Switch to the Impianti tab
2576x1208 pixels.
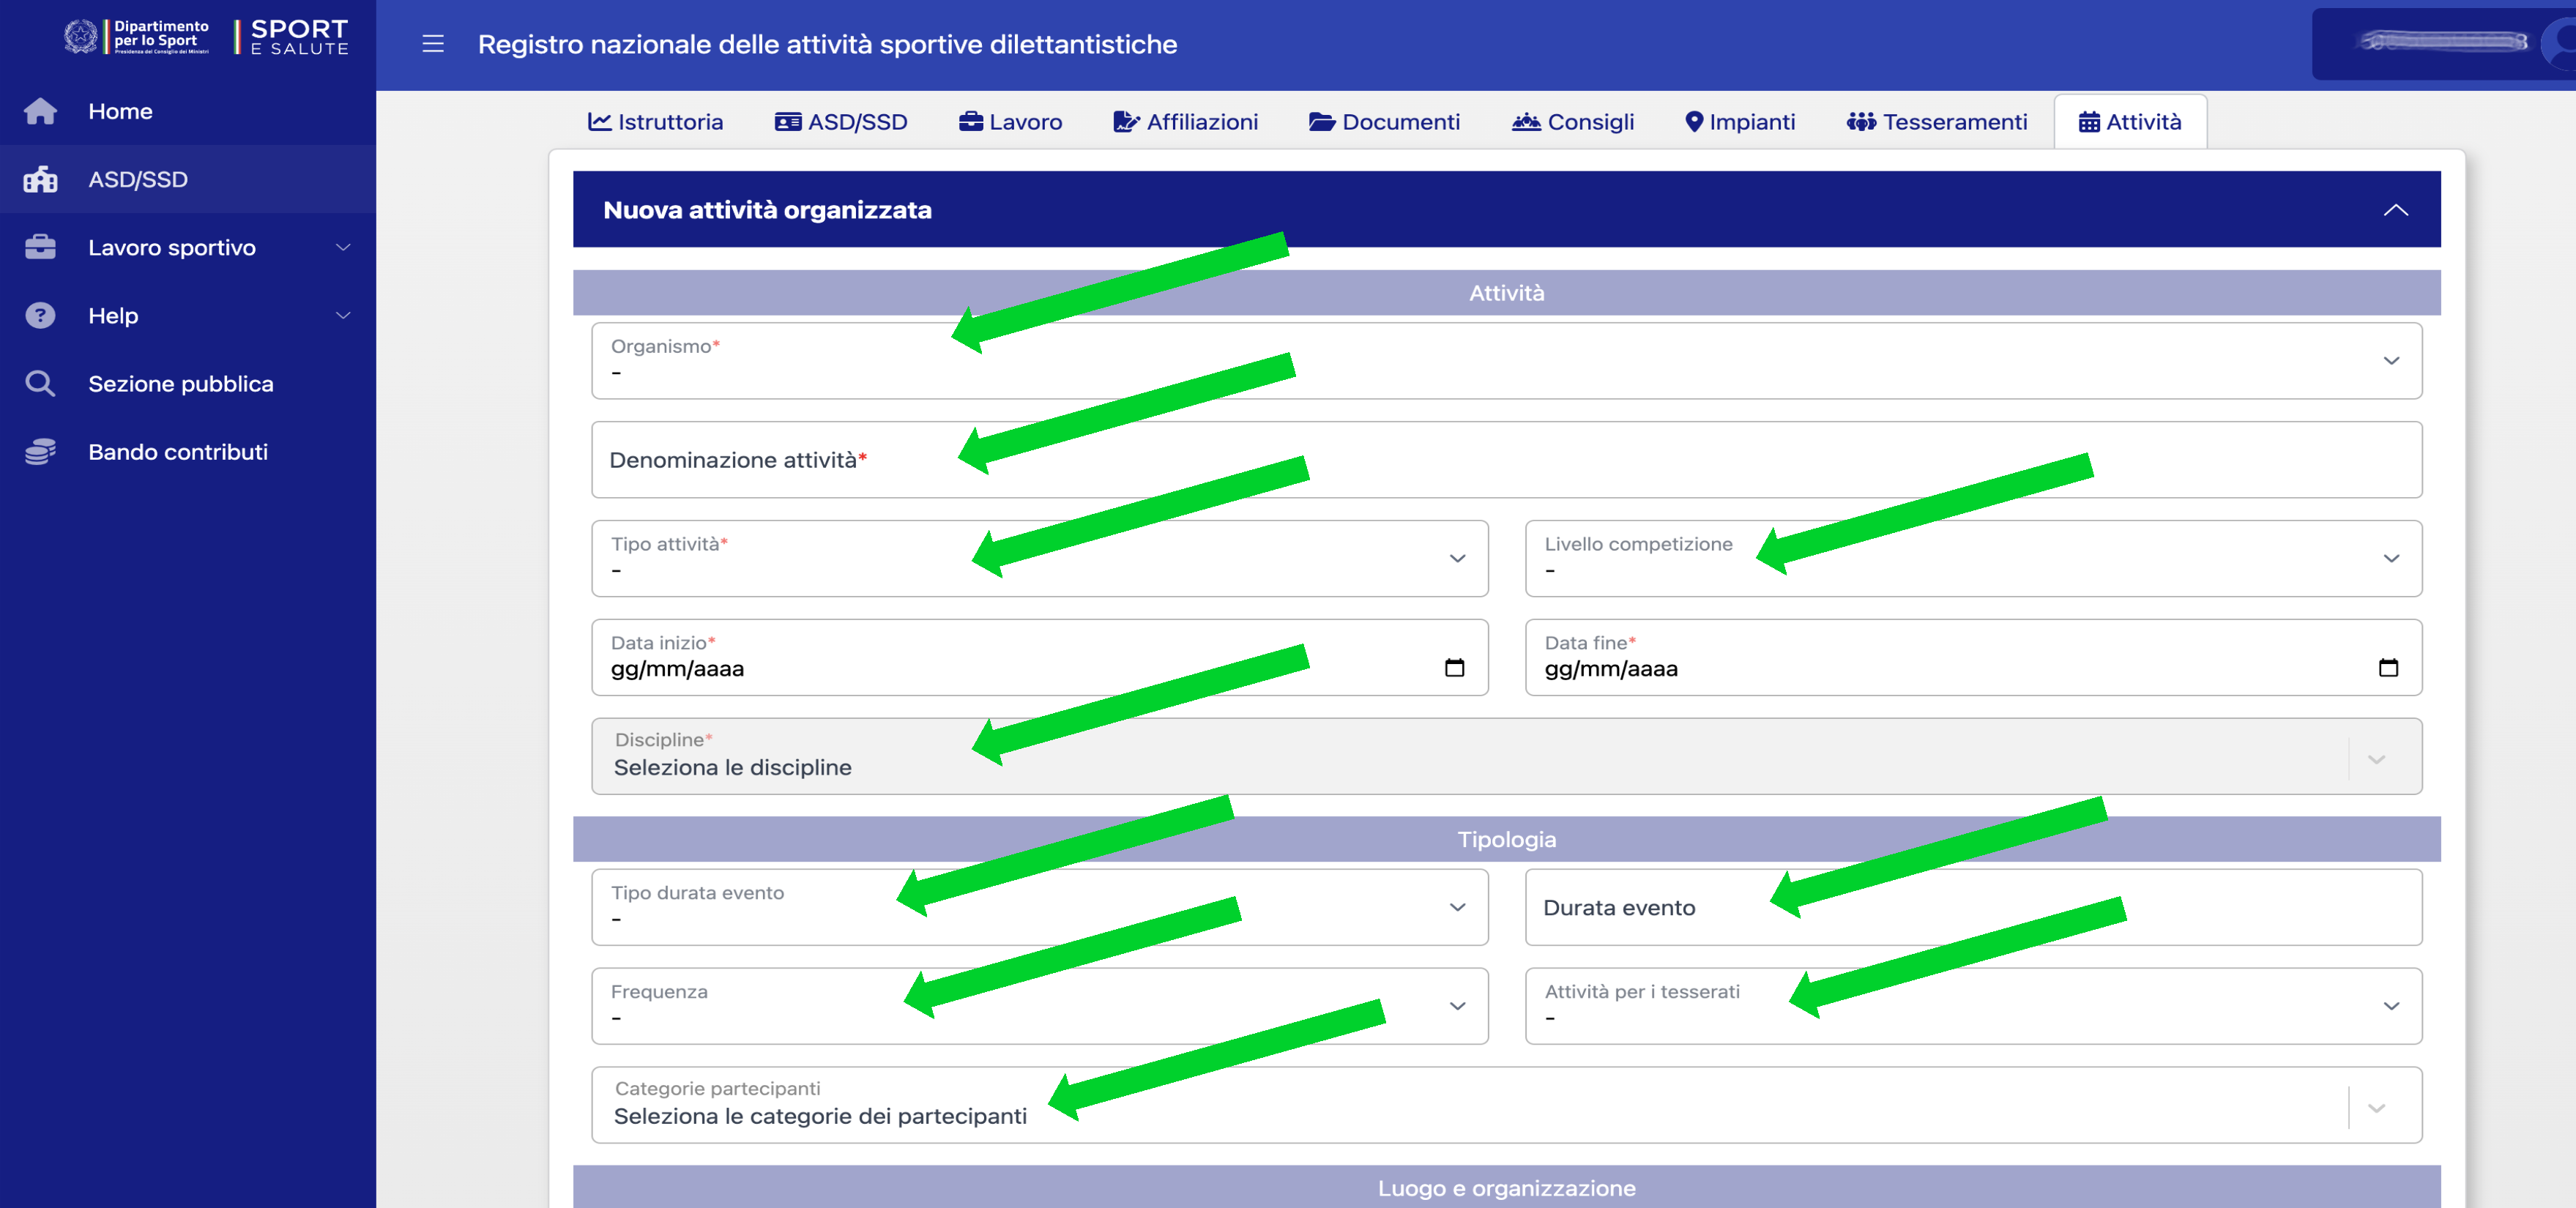(1740, 122)
